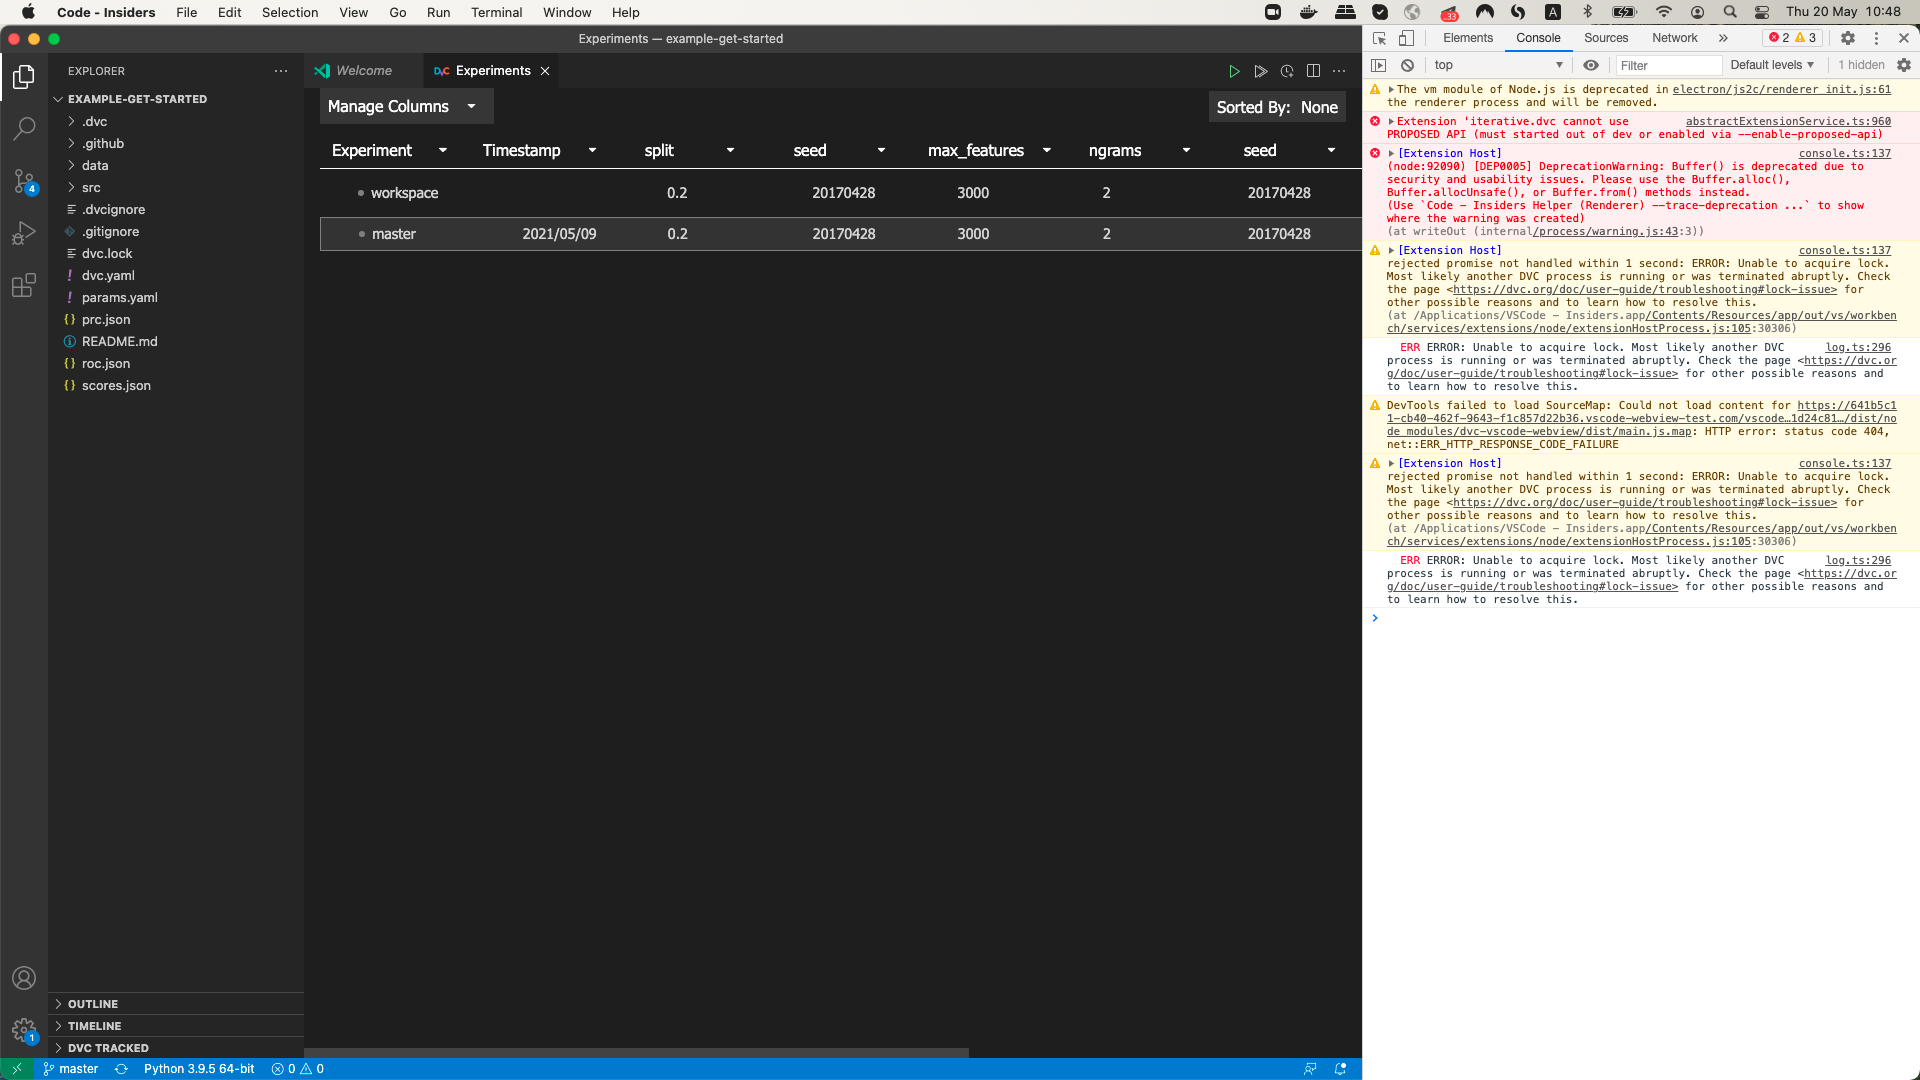
Task: Expand the .github folder
Action: [x=103, y=143]
